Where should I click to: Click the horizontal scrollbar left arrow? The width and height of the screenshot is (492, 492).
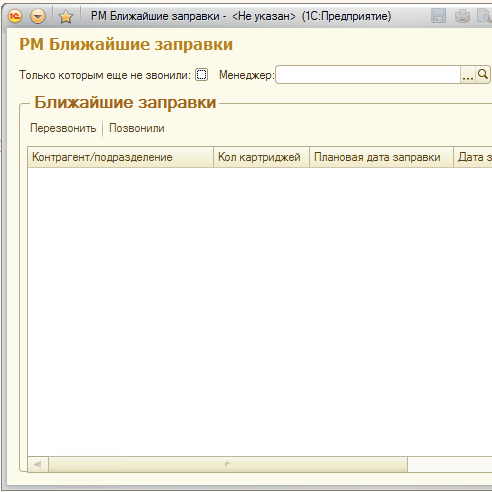pos(38,464)
